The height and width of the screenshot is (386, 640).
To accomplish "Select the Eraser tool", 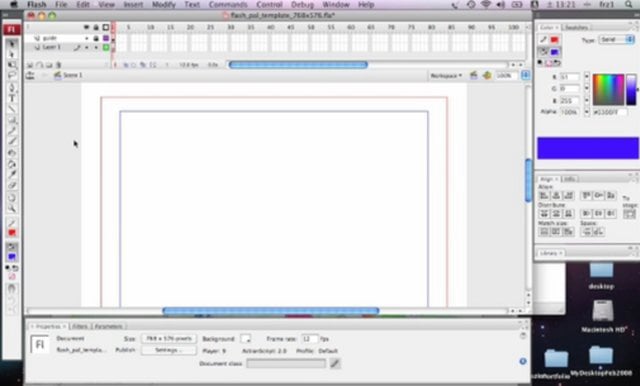I will tap(12, 186).
